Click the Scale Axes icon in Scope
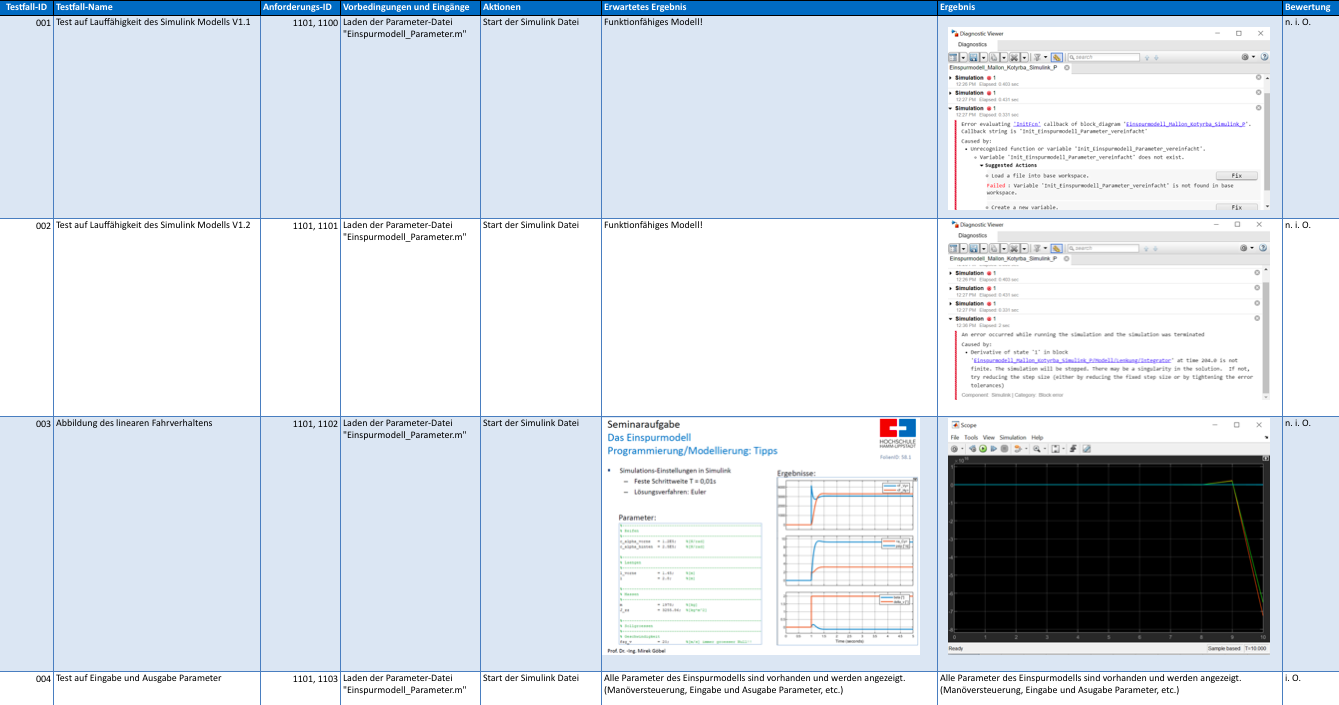Viewport: 1339px width, 705px height. [x=1056, y=449]
